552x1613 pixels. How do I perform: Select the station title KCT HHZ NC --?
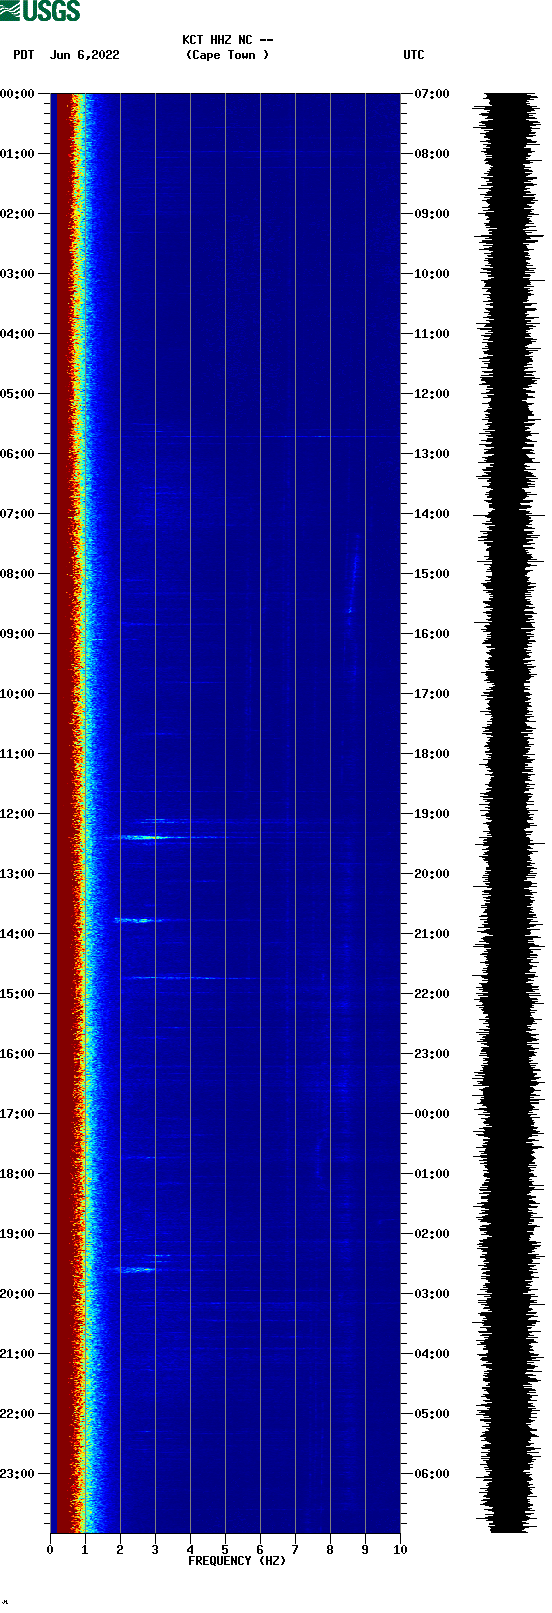pyautogui.click(x=228, y=40)
